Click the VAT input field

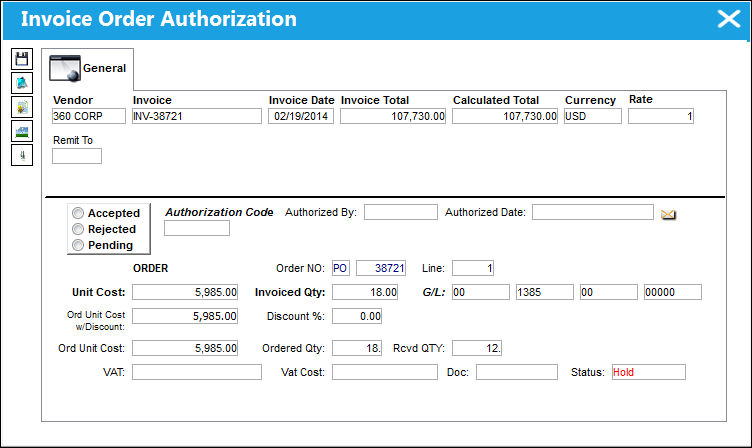pos(197,372)
